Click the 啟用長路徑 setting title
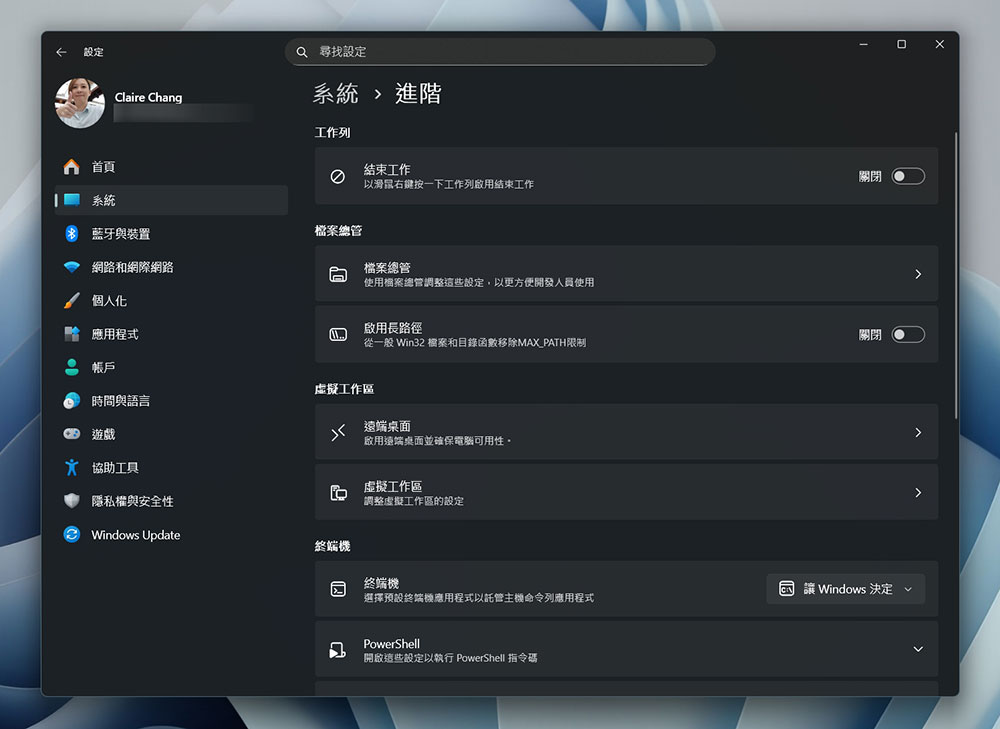The height and width of the screenshot is (729, 1000). tap(393, 328)
